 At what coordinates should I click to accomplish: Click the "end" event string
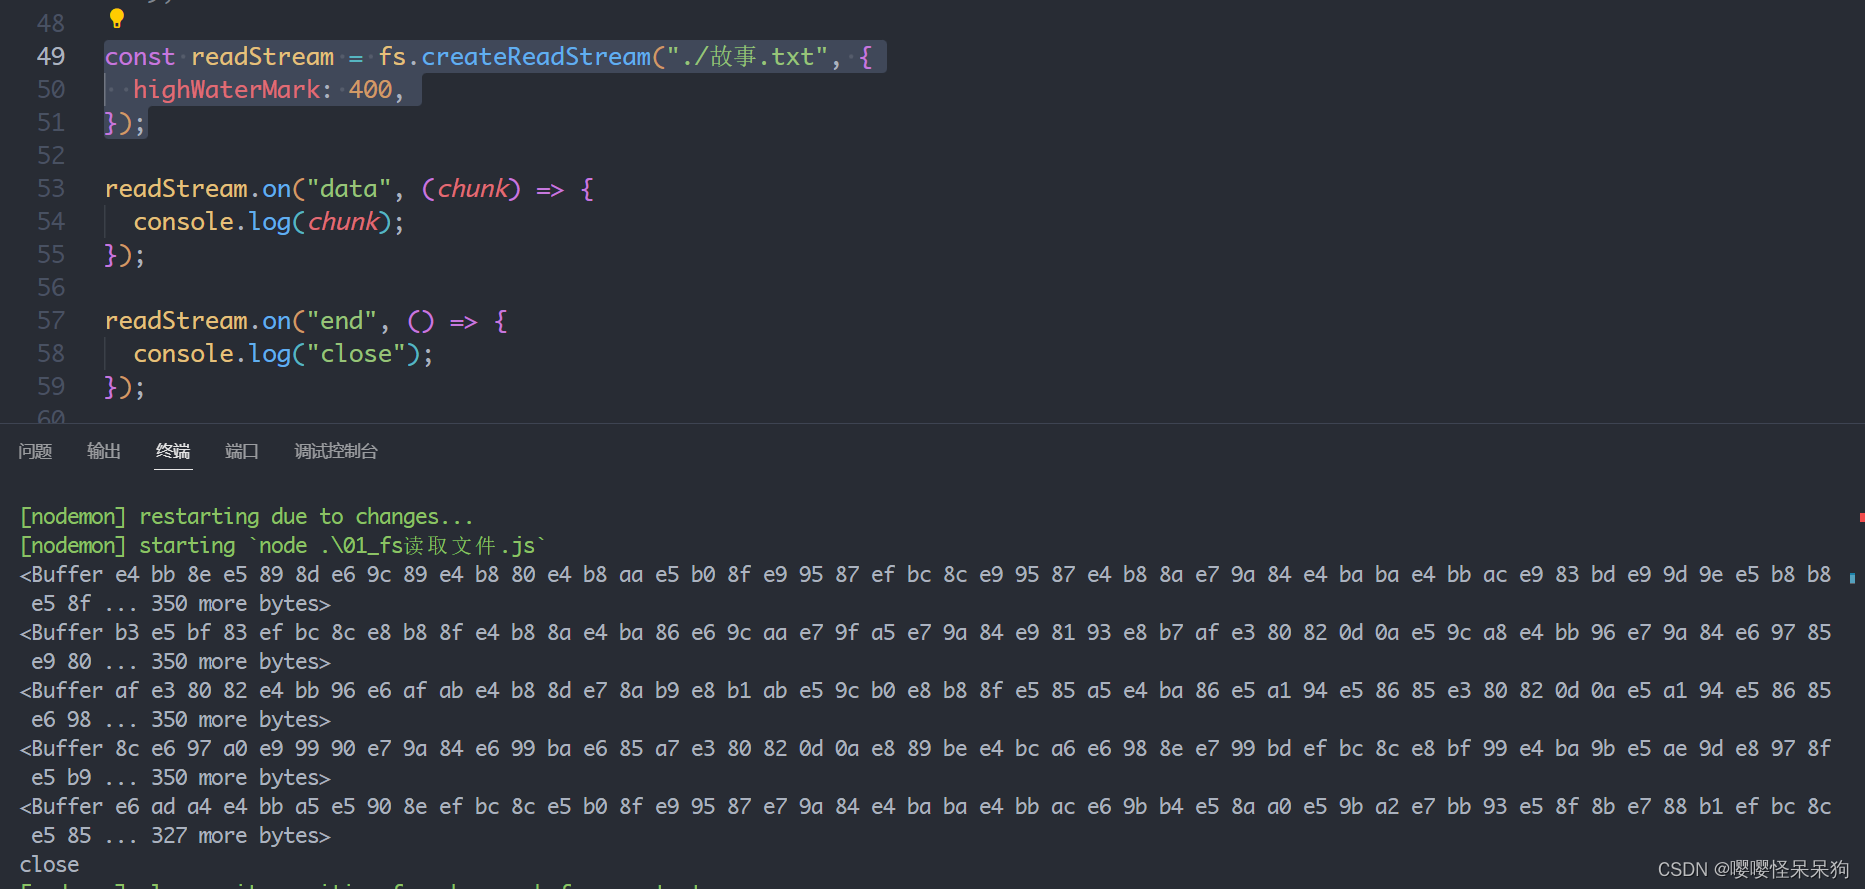pyautogui.click(x=342, y=321)
